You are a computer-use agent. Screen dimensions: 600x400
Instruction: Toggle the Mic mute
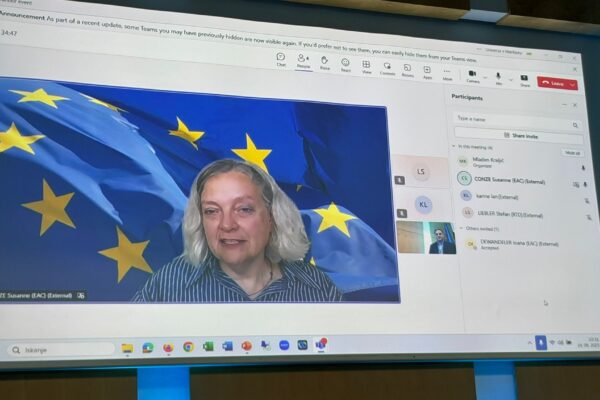(x=498, y=78)
